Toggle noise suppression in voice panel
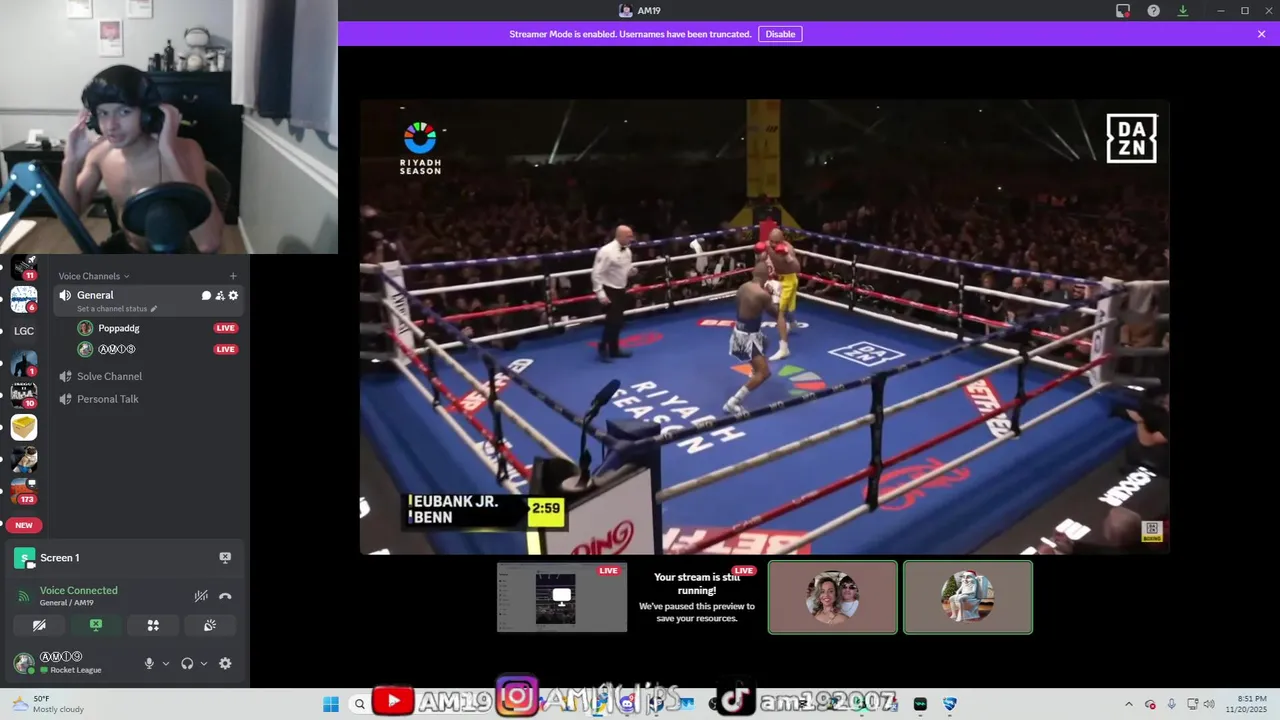1280x720 pixels. pos(201,596)
